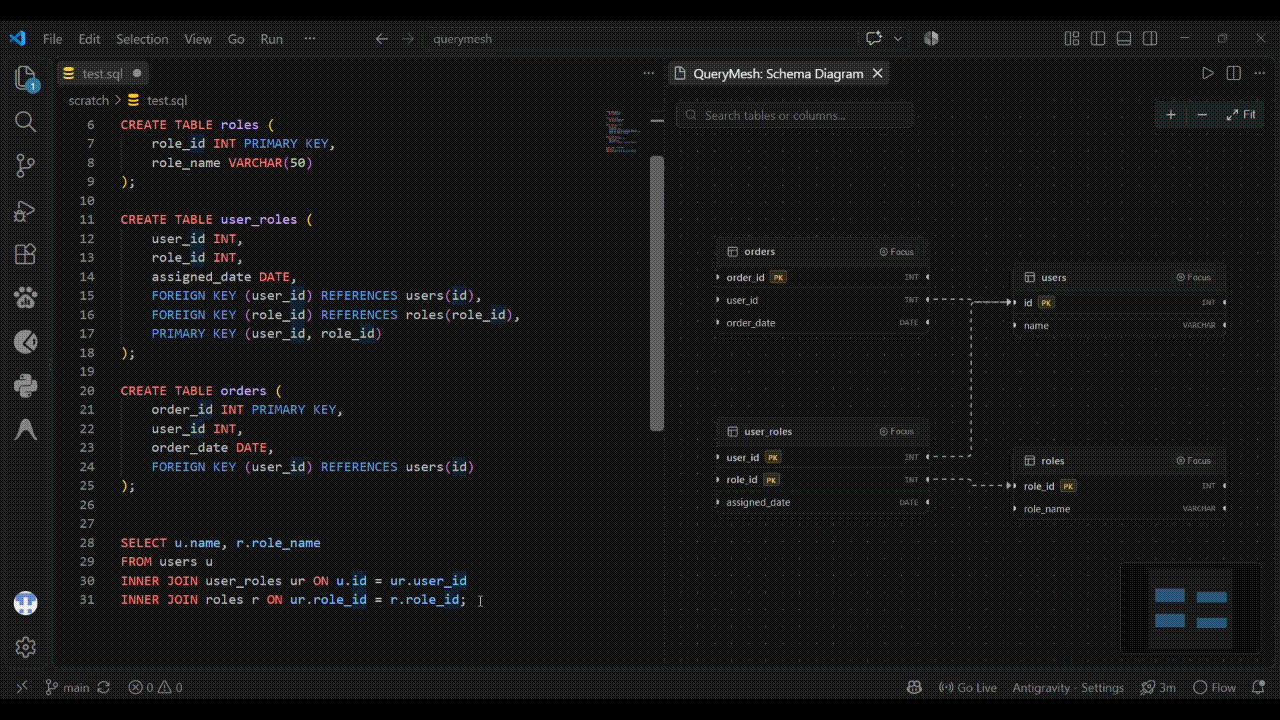This screenshot has height=720, width=1280.
Task: Open the Run menu
Action: click(x=272, y=39)
